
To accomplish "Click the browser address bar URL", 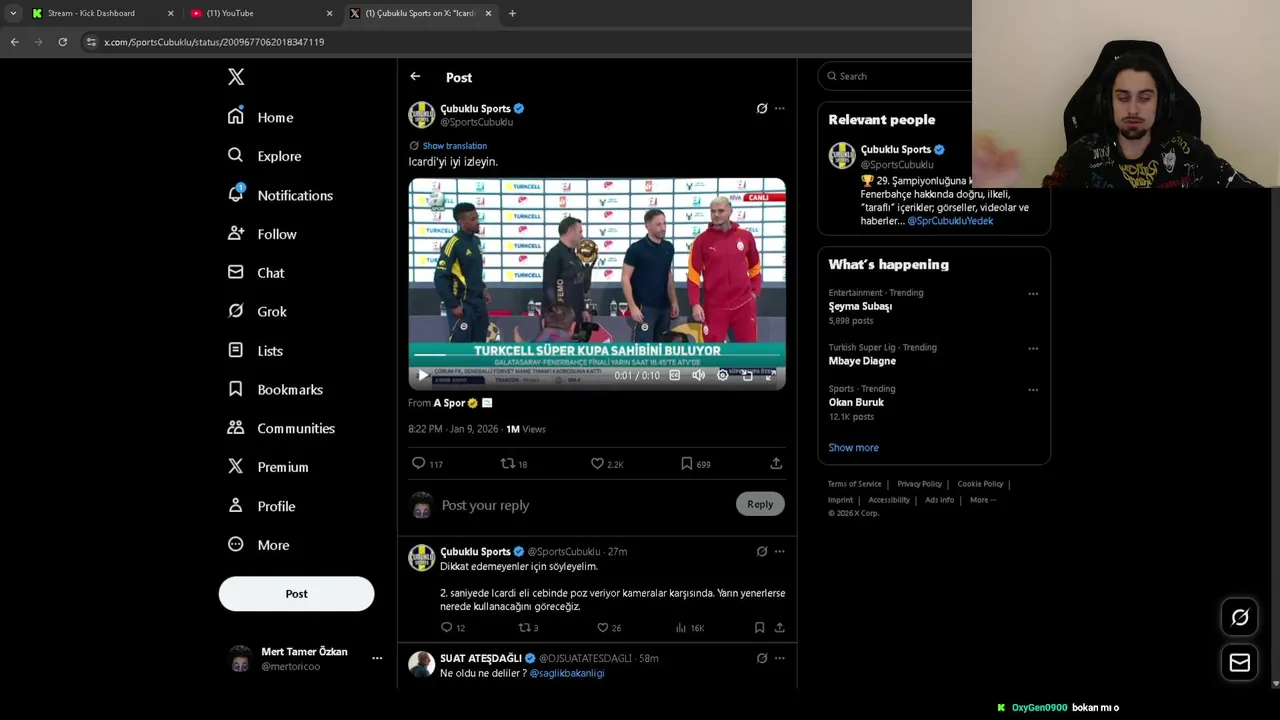I will [214, 42].
